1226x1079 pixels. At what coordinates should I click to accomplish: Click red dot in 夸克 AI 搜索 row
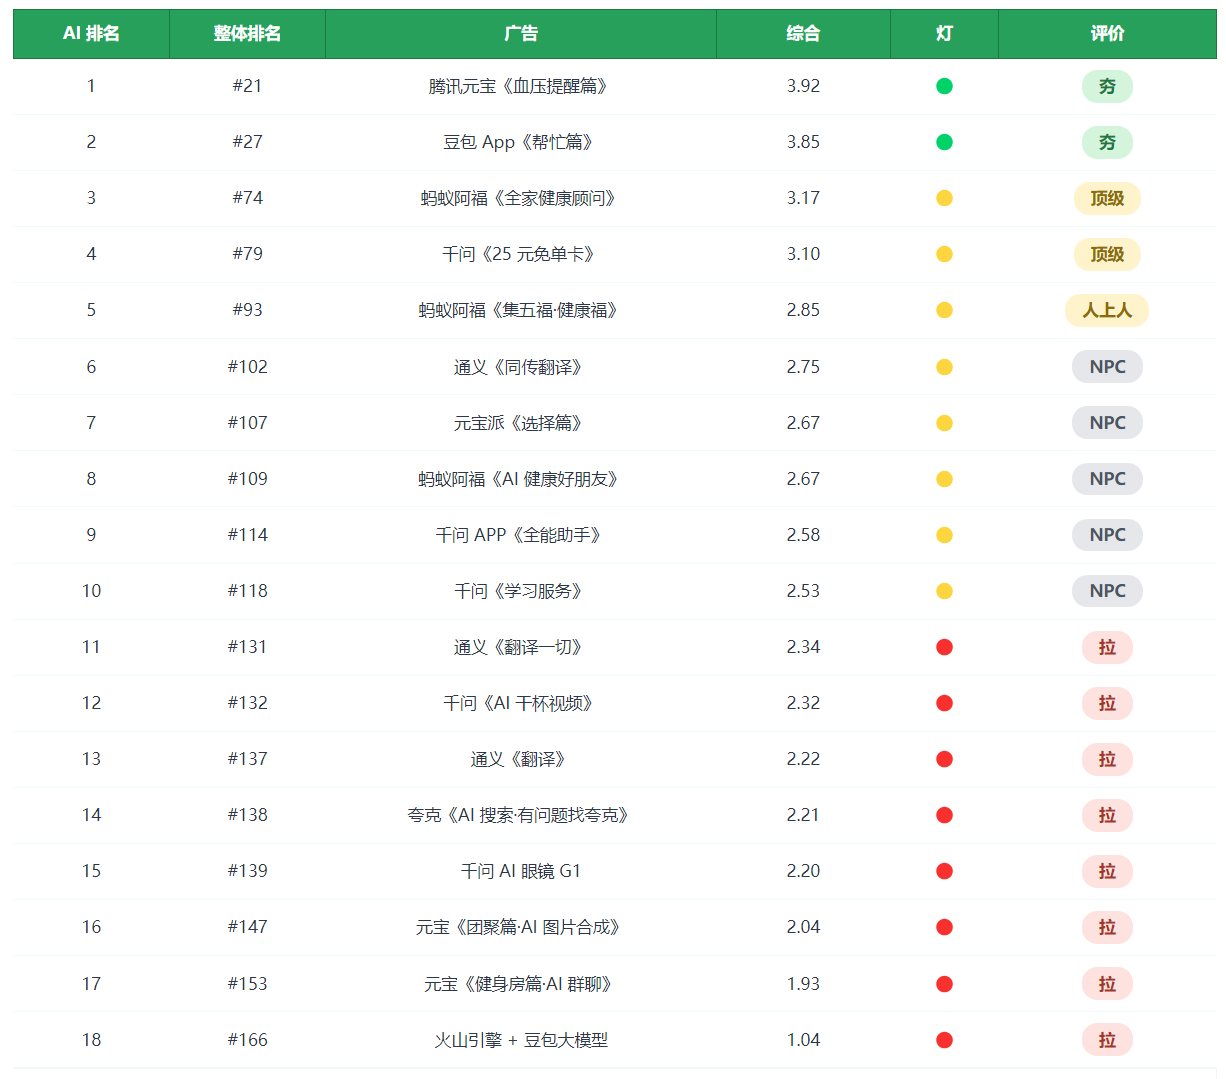click(944, 815)
